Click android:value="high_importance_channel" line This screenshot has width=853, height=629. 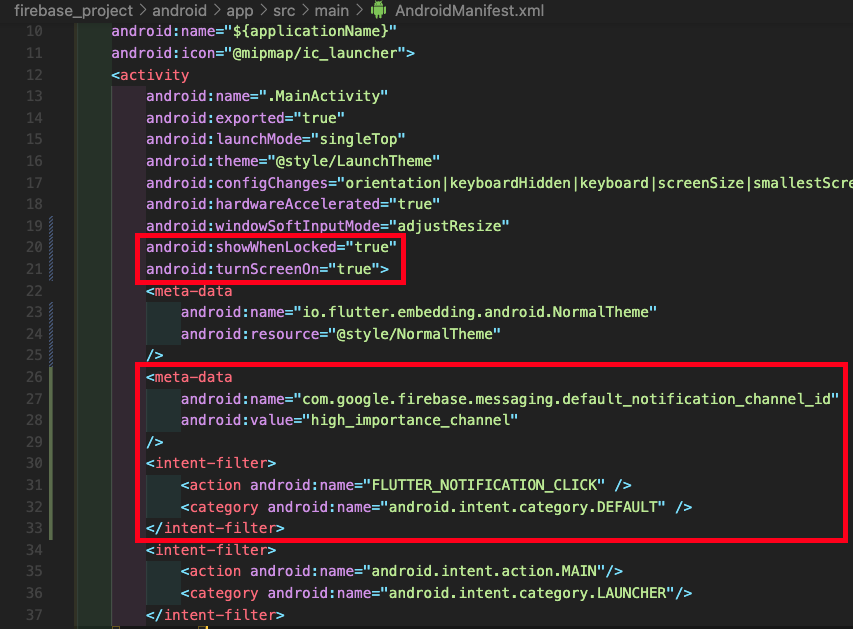349,420
